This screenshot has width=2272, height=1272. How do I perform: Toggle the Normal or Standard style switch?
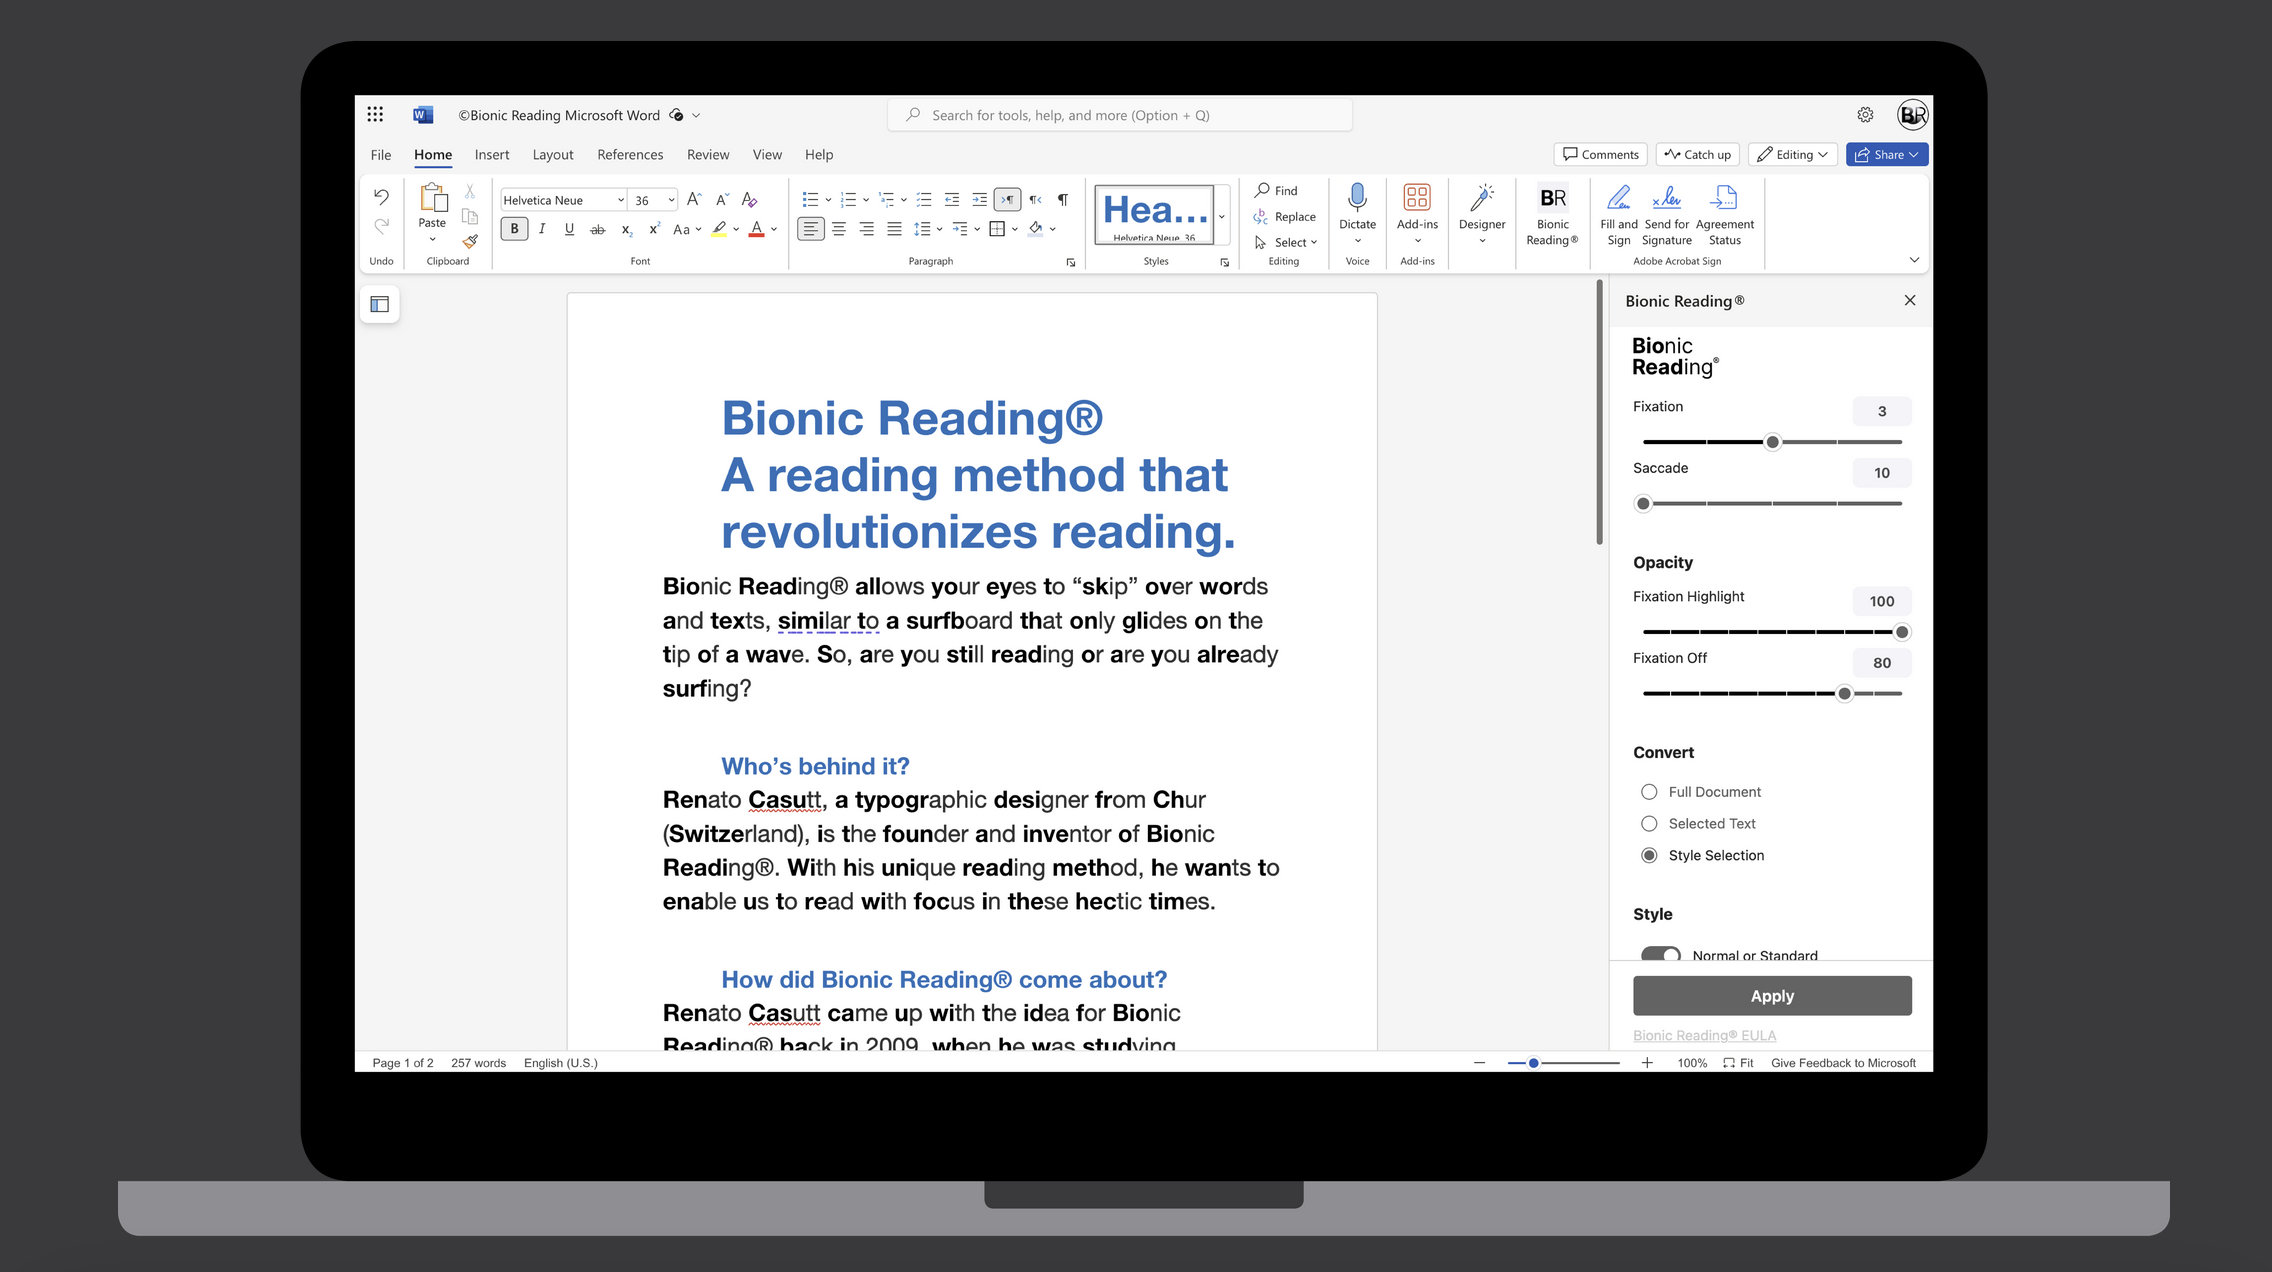point(1661,954)
